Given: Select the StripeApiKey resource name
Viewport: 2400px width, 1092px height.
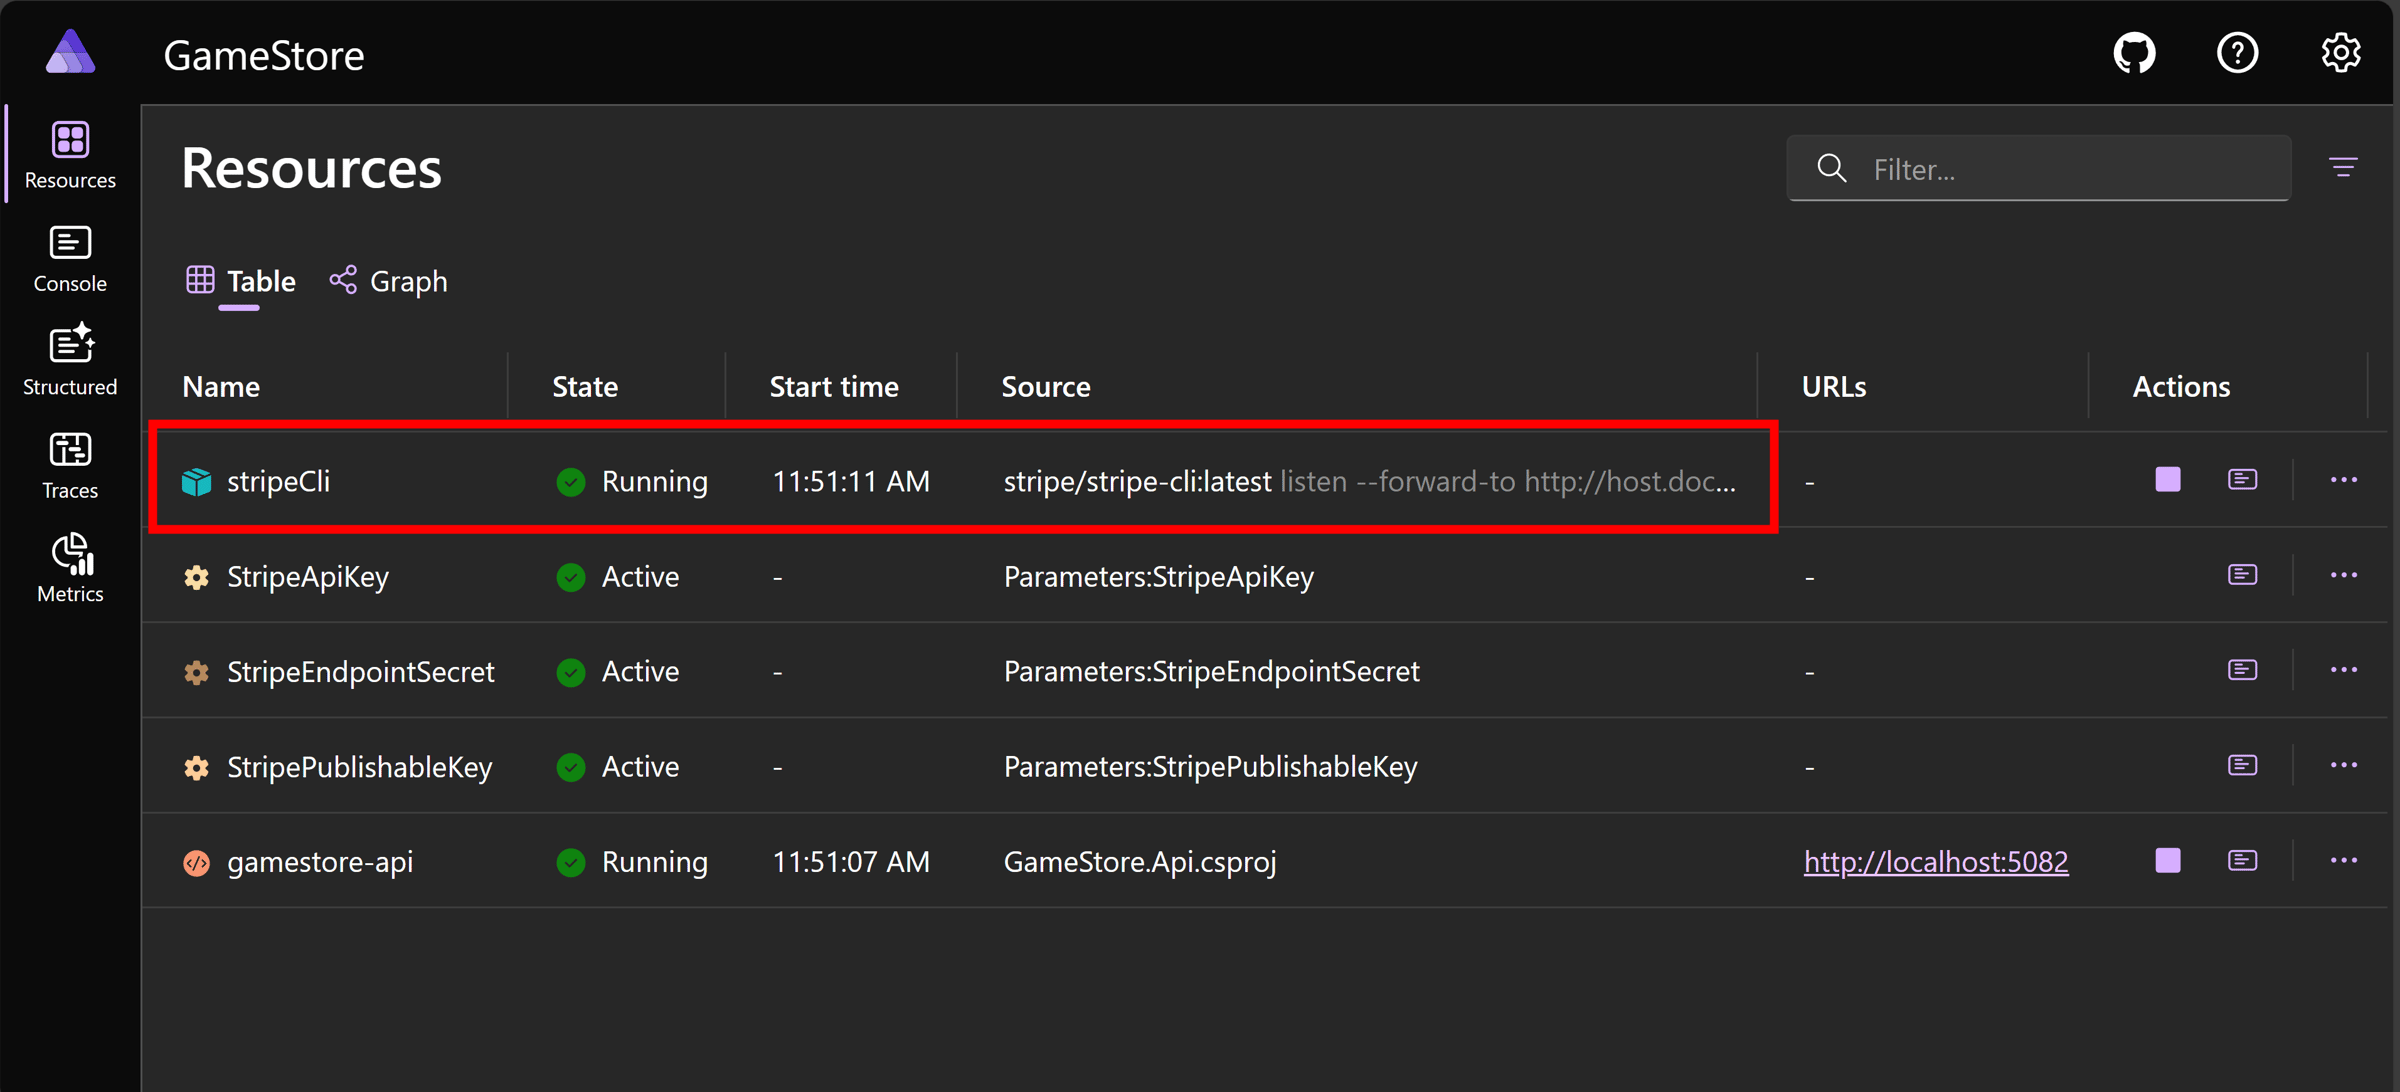Looking at the screenshot, I should [x=308, y=576].
